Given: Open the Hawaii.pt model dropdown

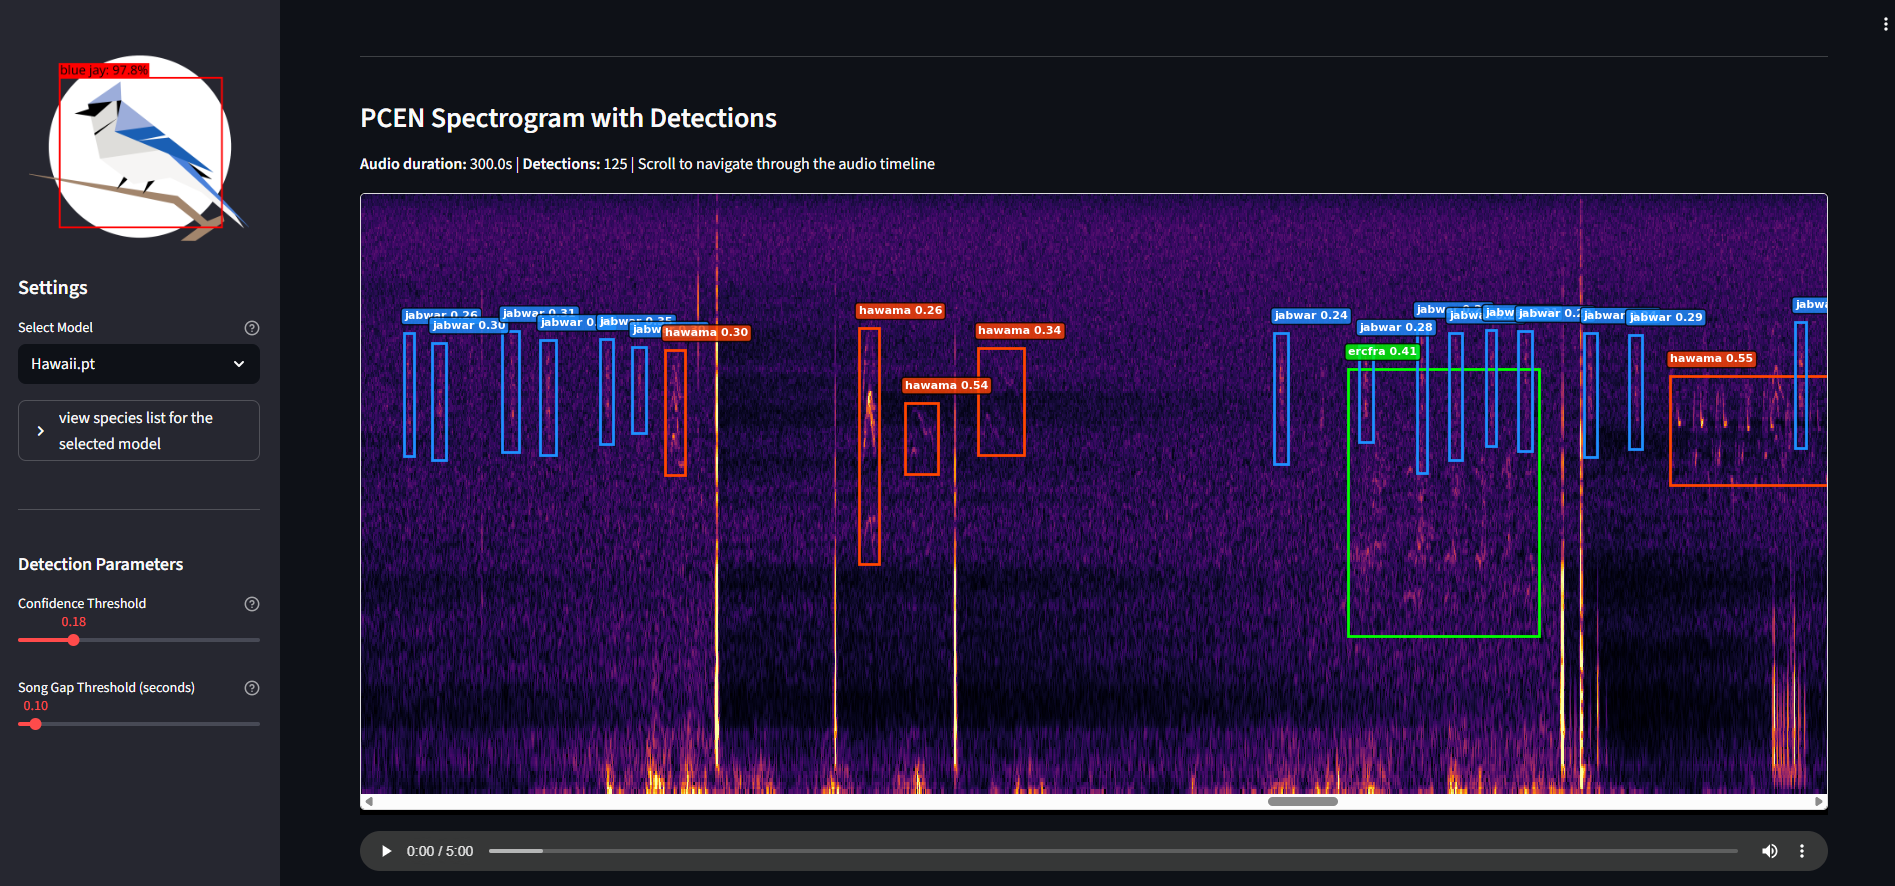Looking at the screenshot, I should (139, 364).
